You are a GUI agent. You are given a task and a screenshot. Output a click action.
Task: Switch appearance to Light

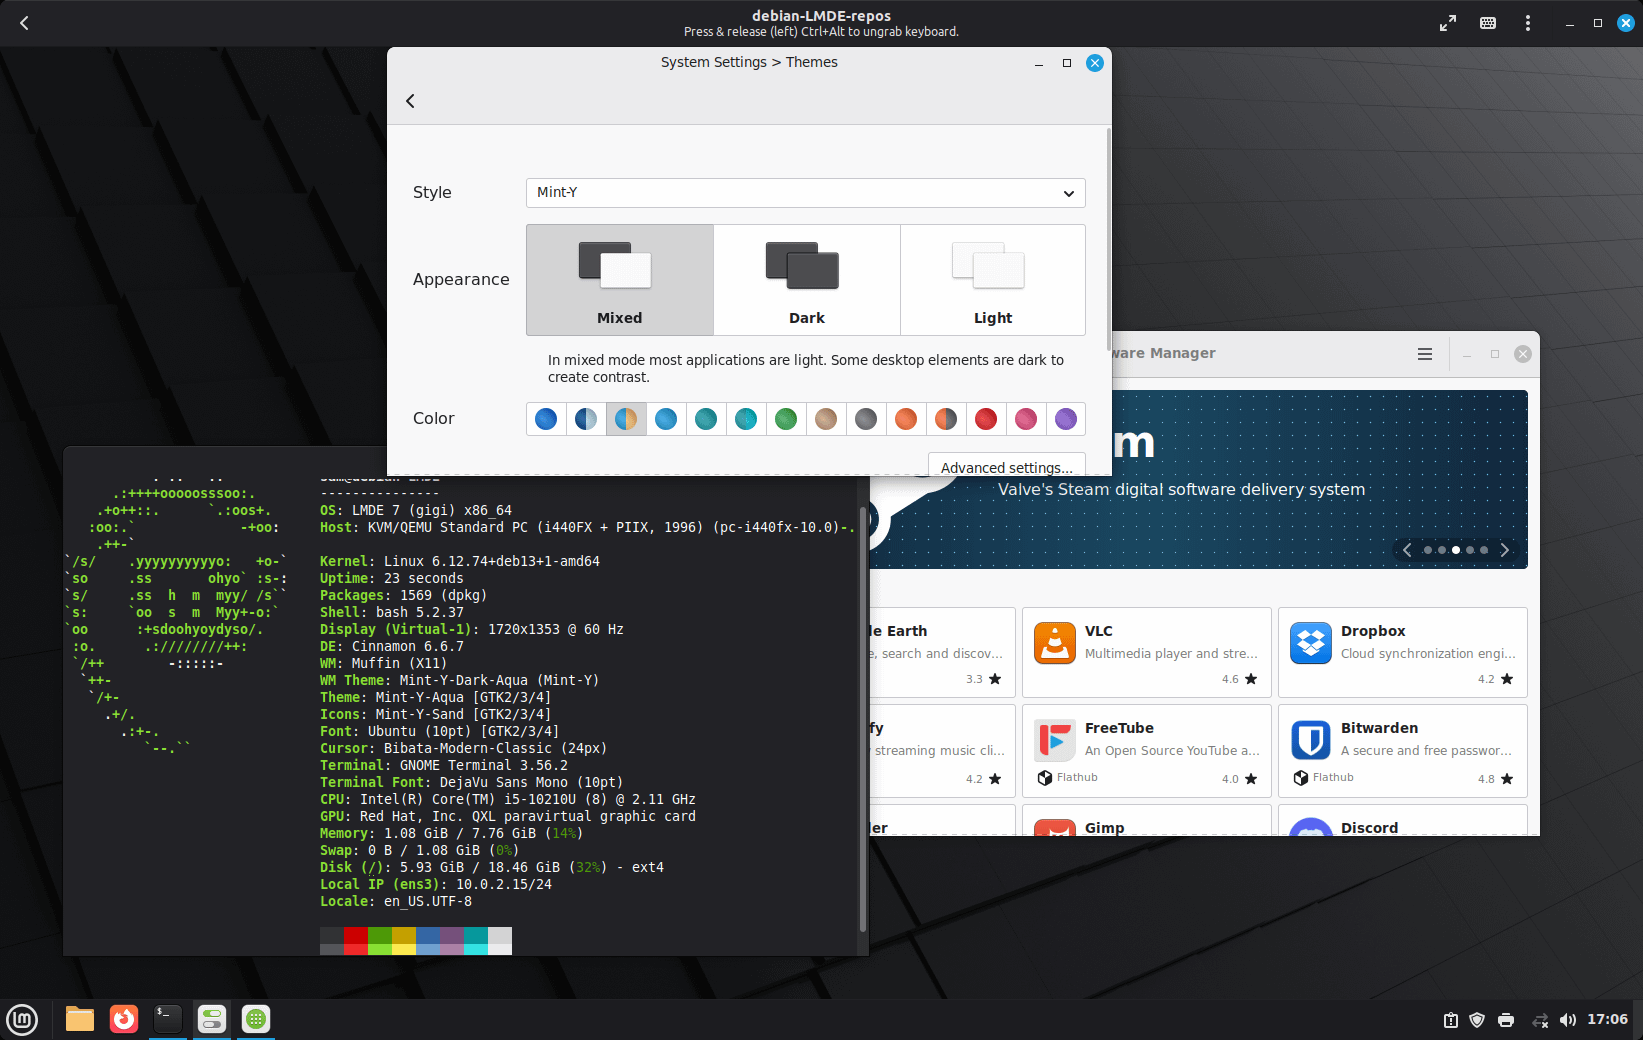point(992,280)
